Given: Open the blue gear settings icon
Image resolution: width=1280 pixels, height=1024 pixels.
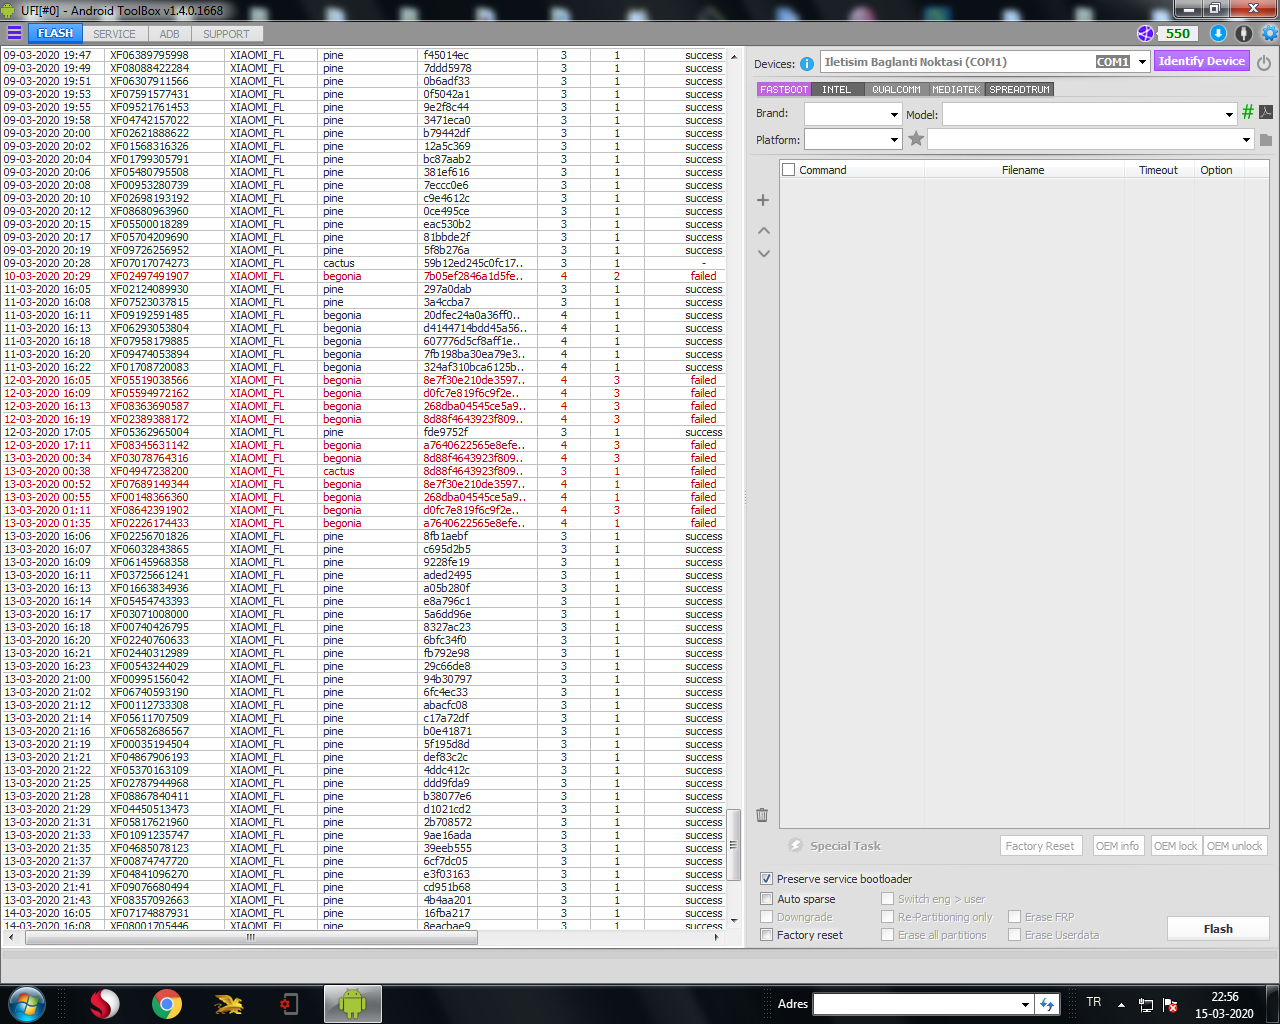Looking at the screenshot, I should (x=1269, y=33).
